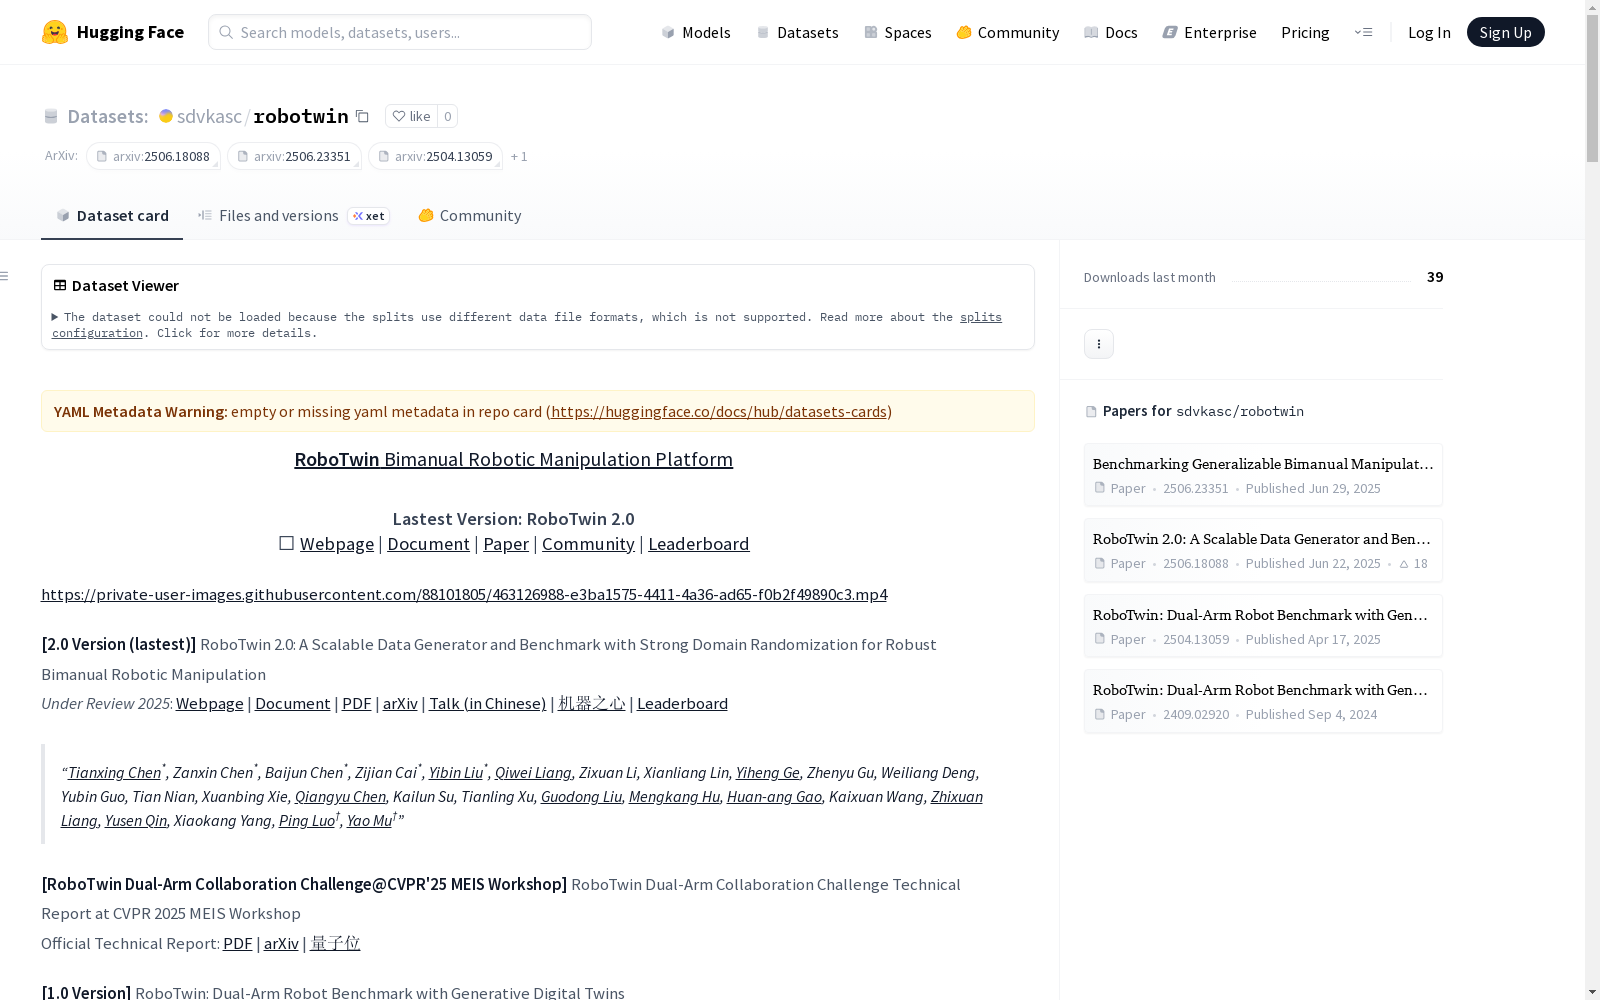Open author Huan-ang Gao's link
Image resolution: width=1600 pixels, height=1000 pixels.
coord(774,797)
